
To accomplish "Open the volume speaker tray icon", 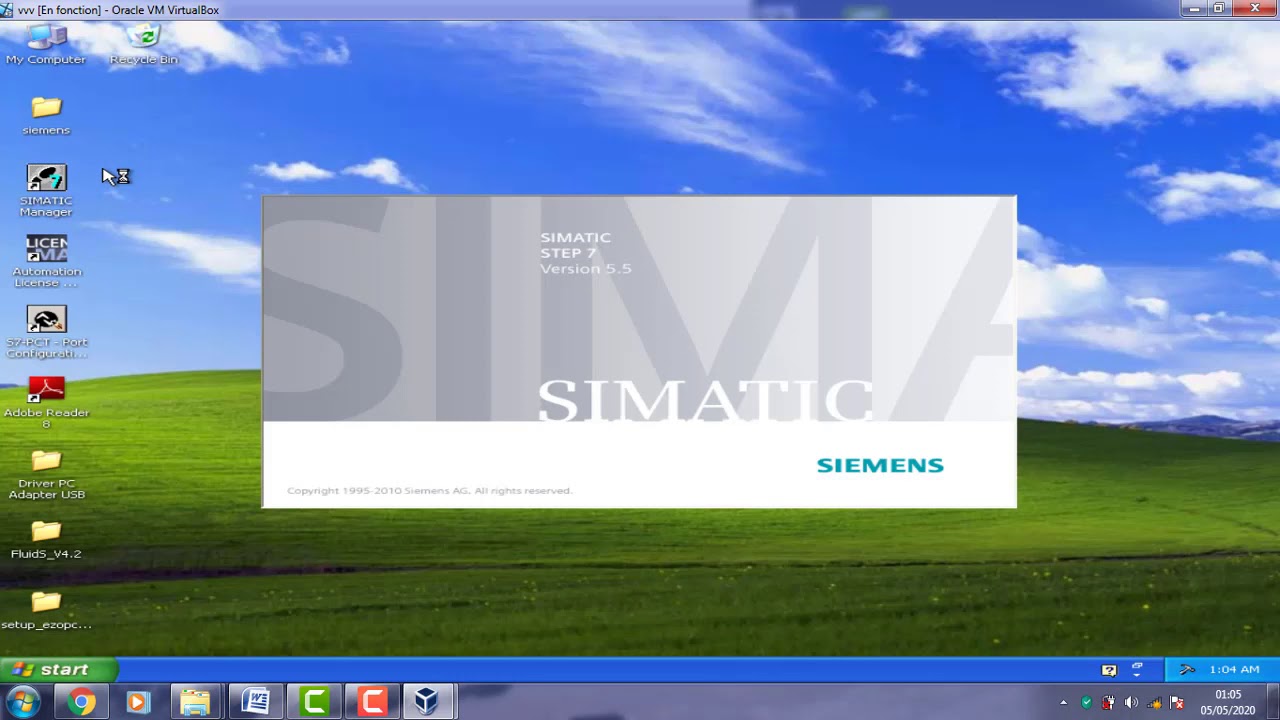I will (1131, 703).
